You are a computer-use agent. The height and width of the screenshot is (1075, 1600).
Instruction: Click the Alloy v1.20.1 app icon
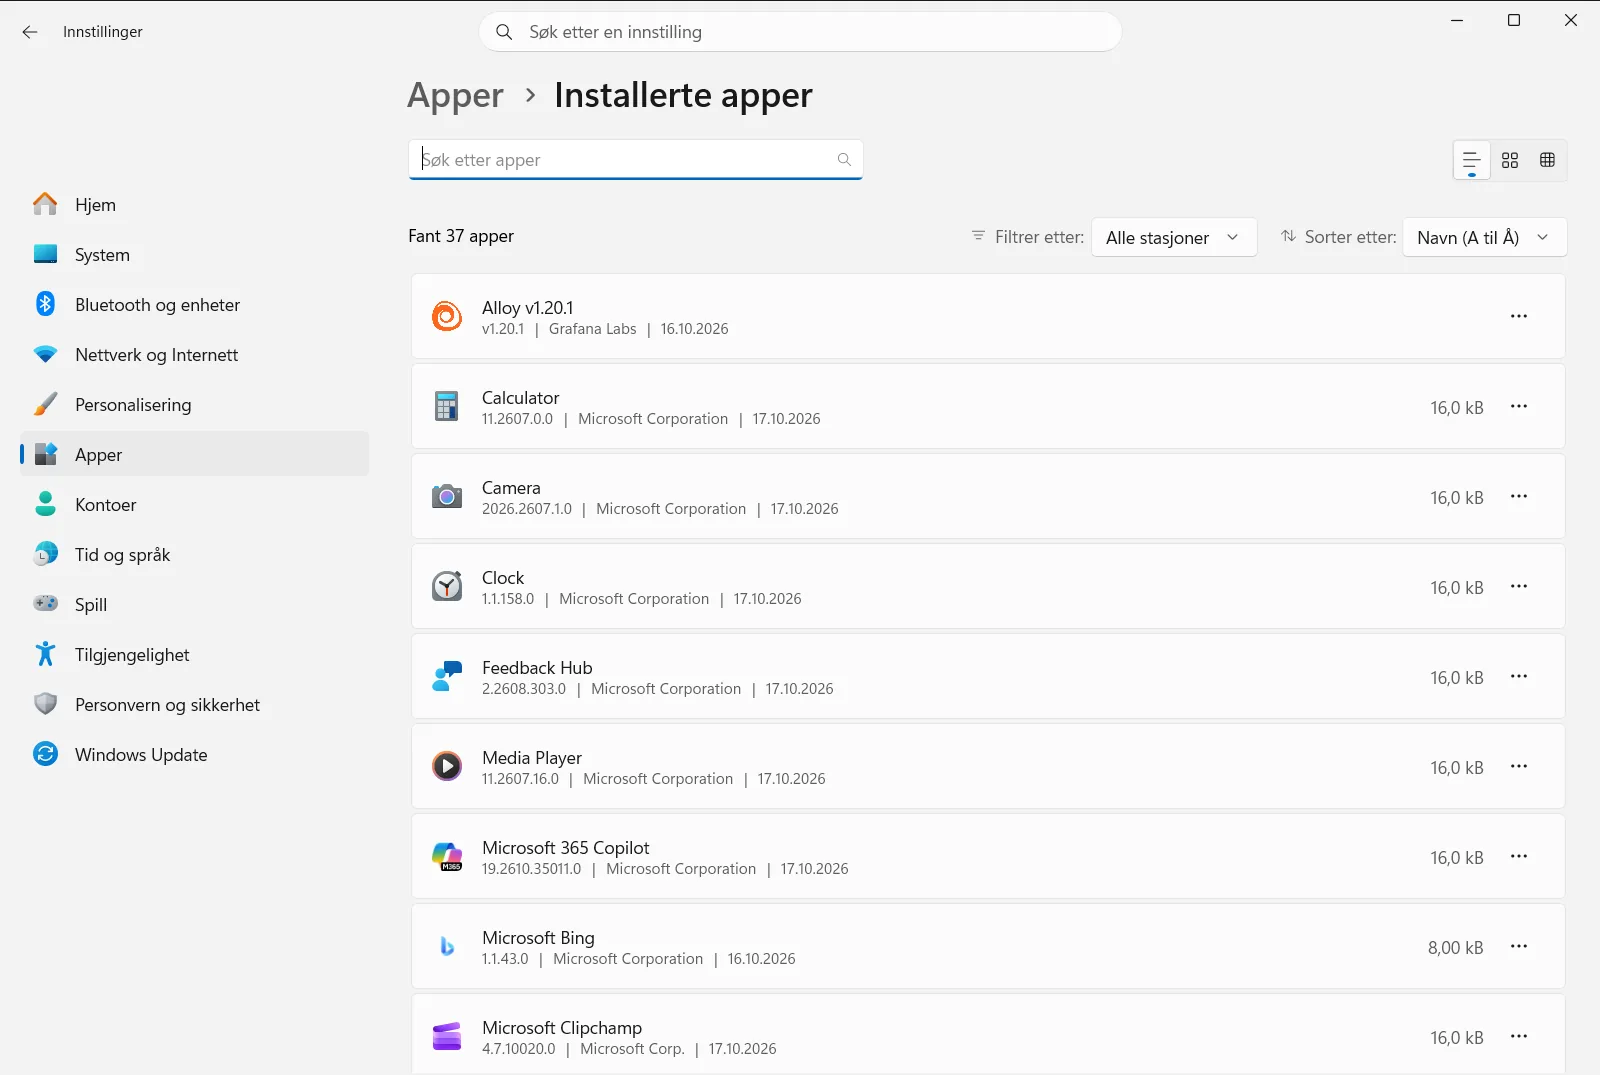[x=447, y=316]
